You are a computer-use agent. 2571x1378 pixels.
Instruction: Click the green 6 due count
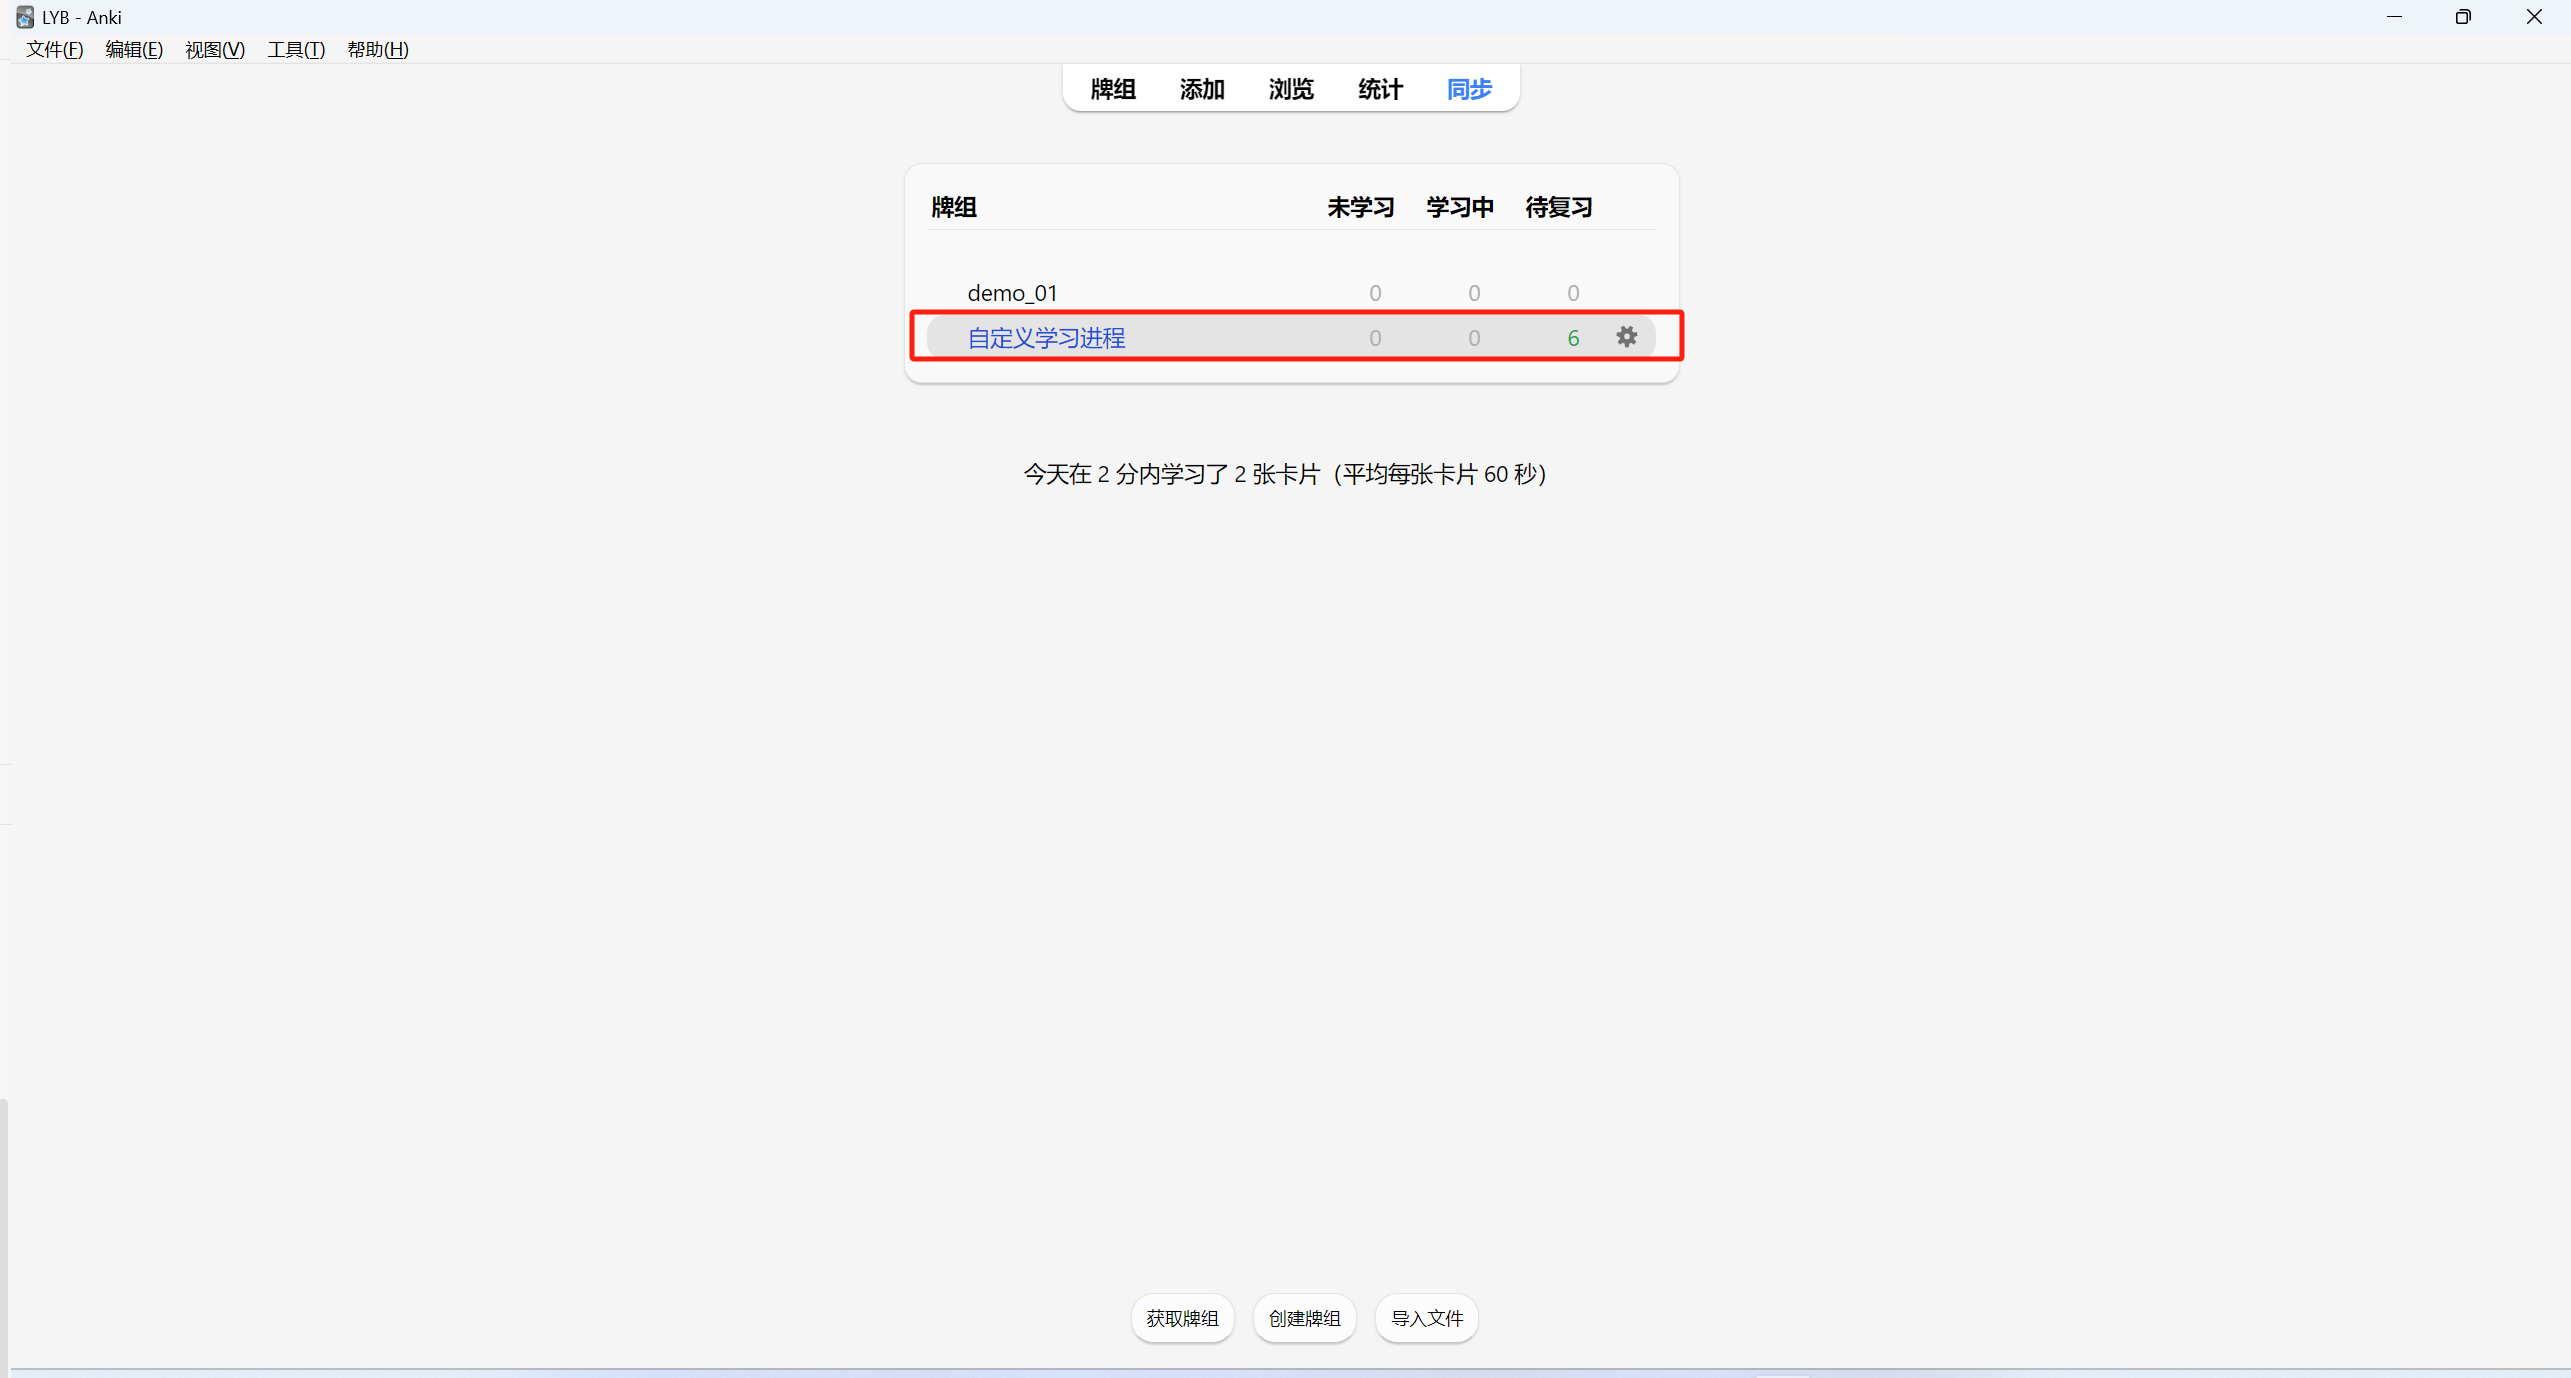(x=1572, y=338)
